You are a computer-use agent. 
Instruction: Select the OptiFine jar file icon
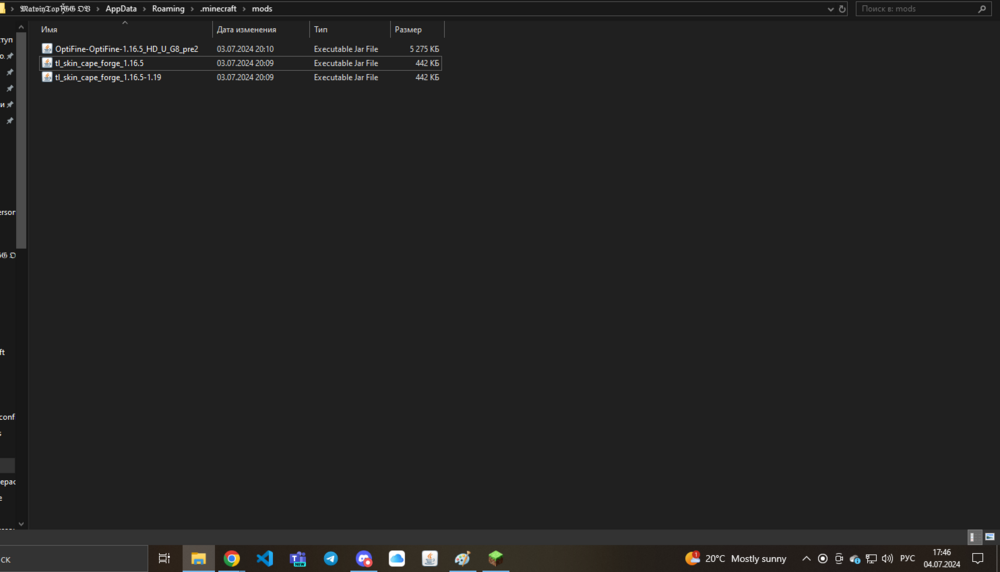click(x=47, y=48)
